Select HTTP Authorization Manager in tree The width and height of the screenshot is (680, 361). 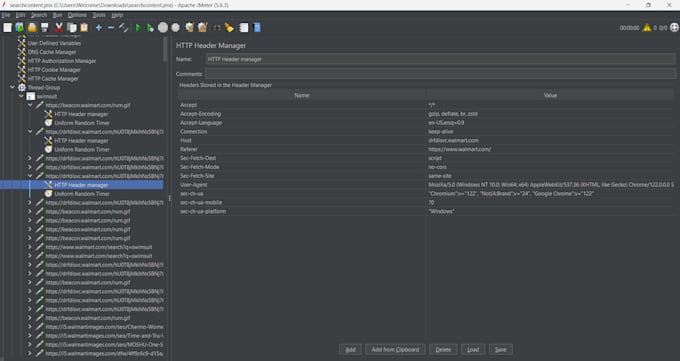point(62,61)
